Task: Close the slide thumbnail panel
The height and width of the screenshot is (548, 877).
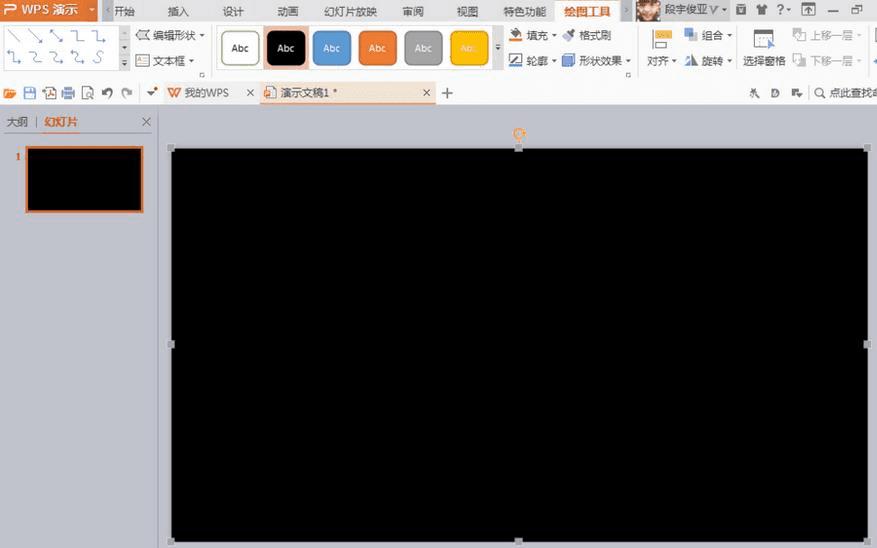Action: tap(147, 121)
